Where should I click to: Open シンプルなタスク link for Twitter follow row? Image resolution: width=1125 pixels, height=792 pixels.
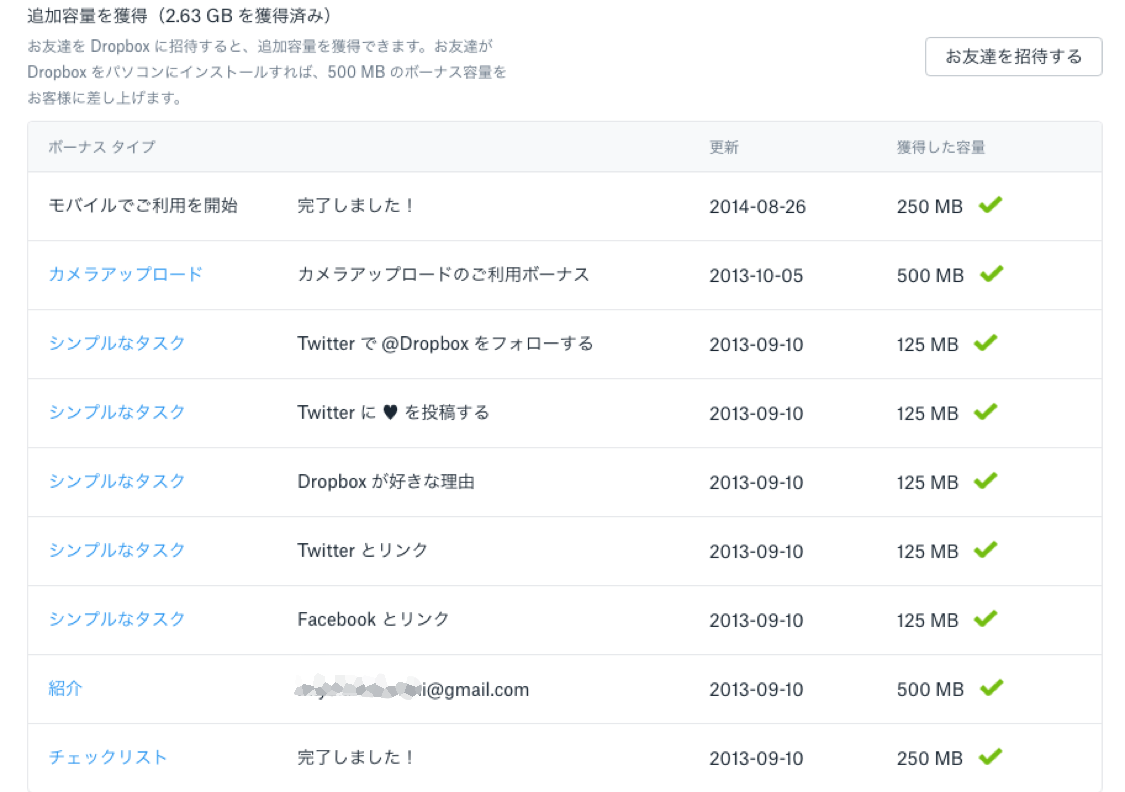[117, 343]
